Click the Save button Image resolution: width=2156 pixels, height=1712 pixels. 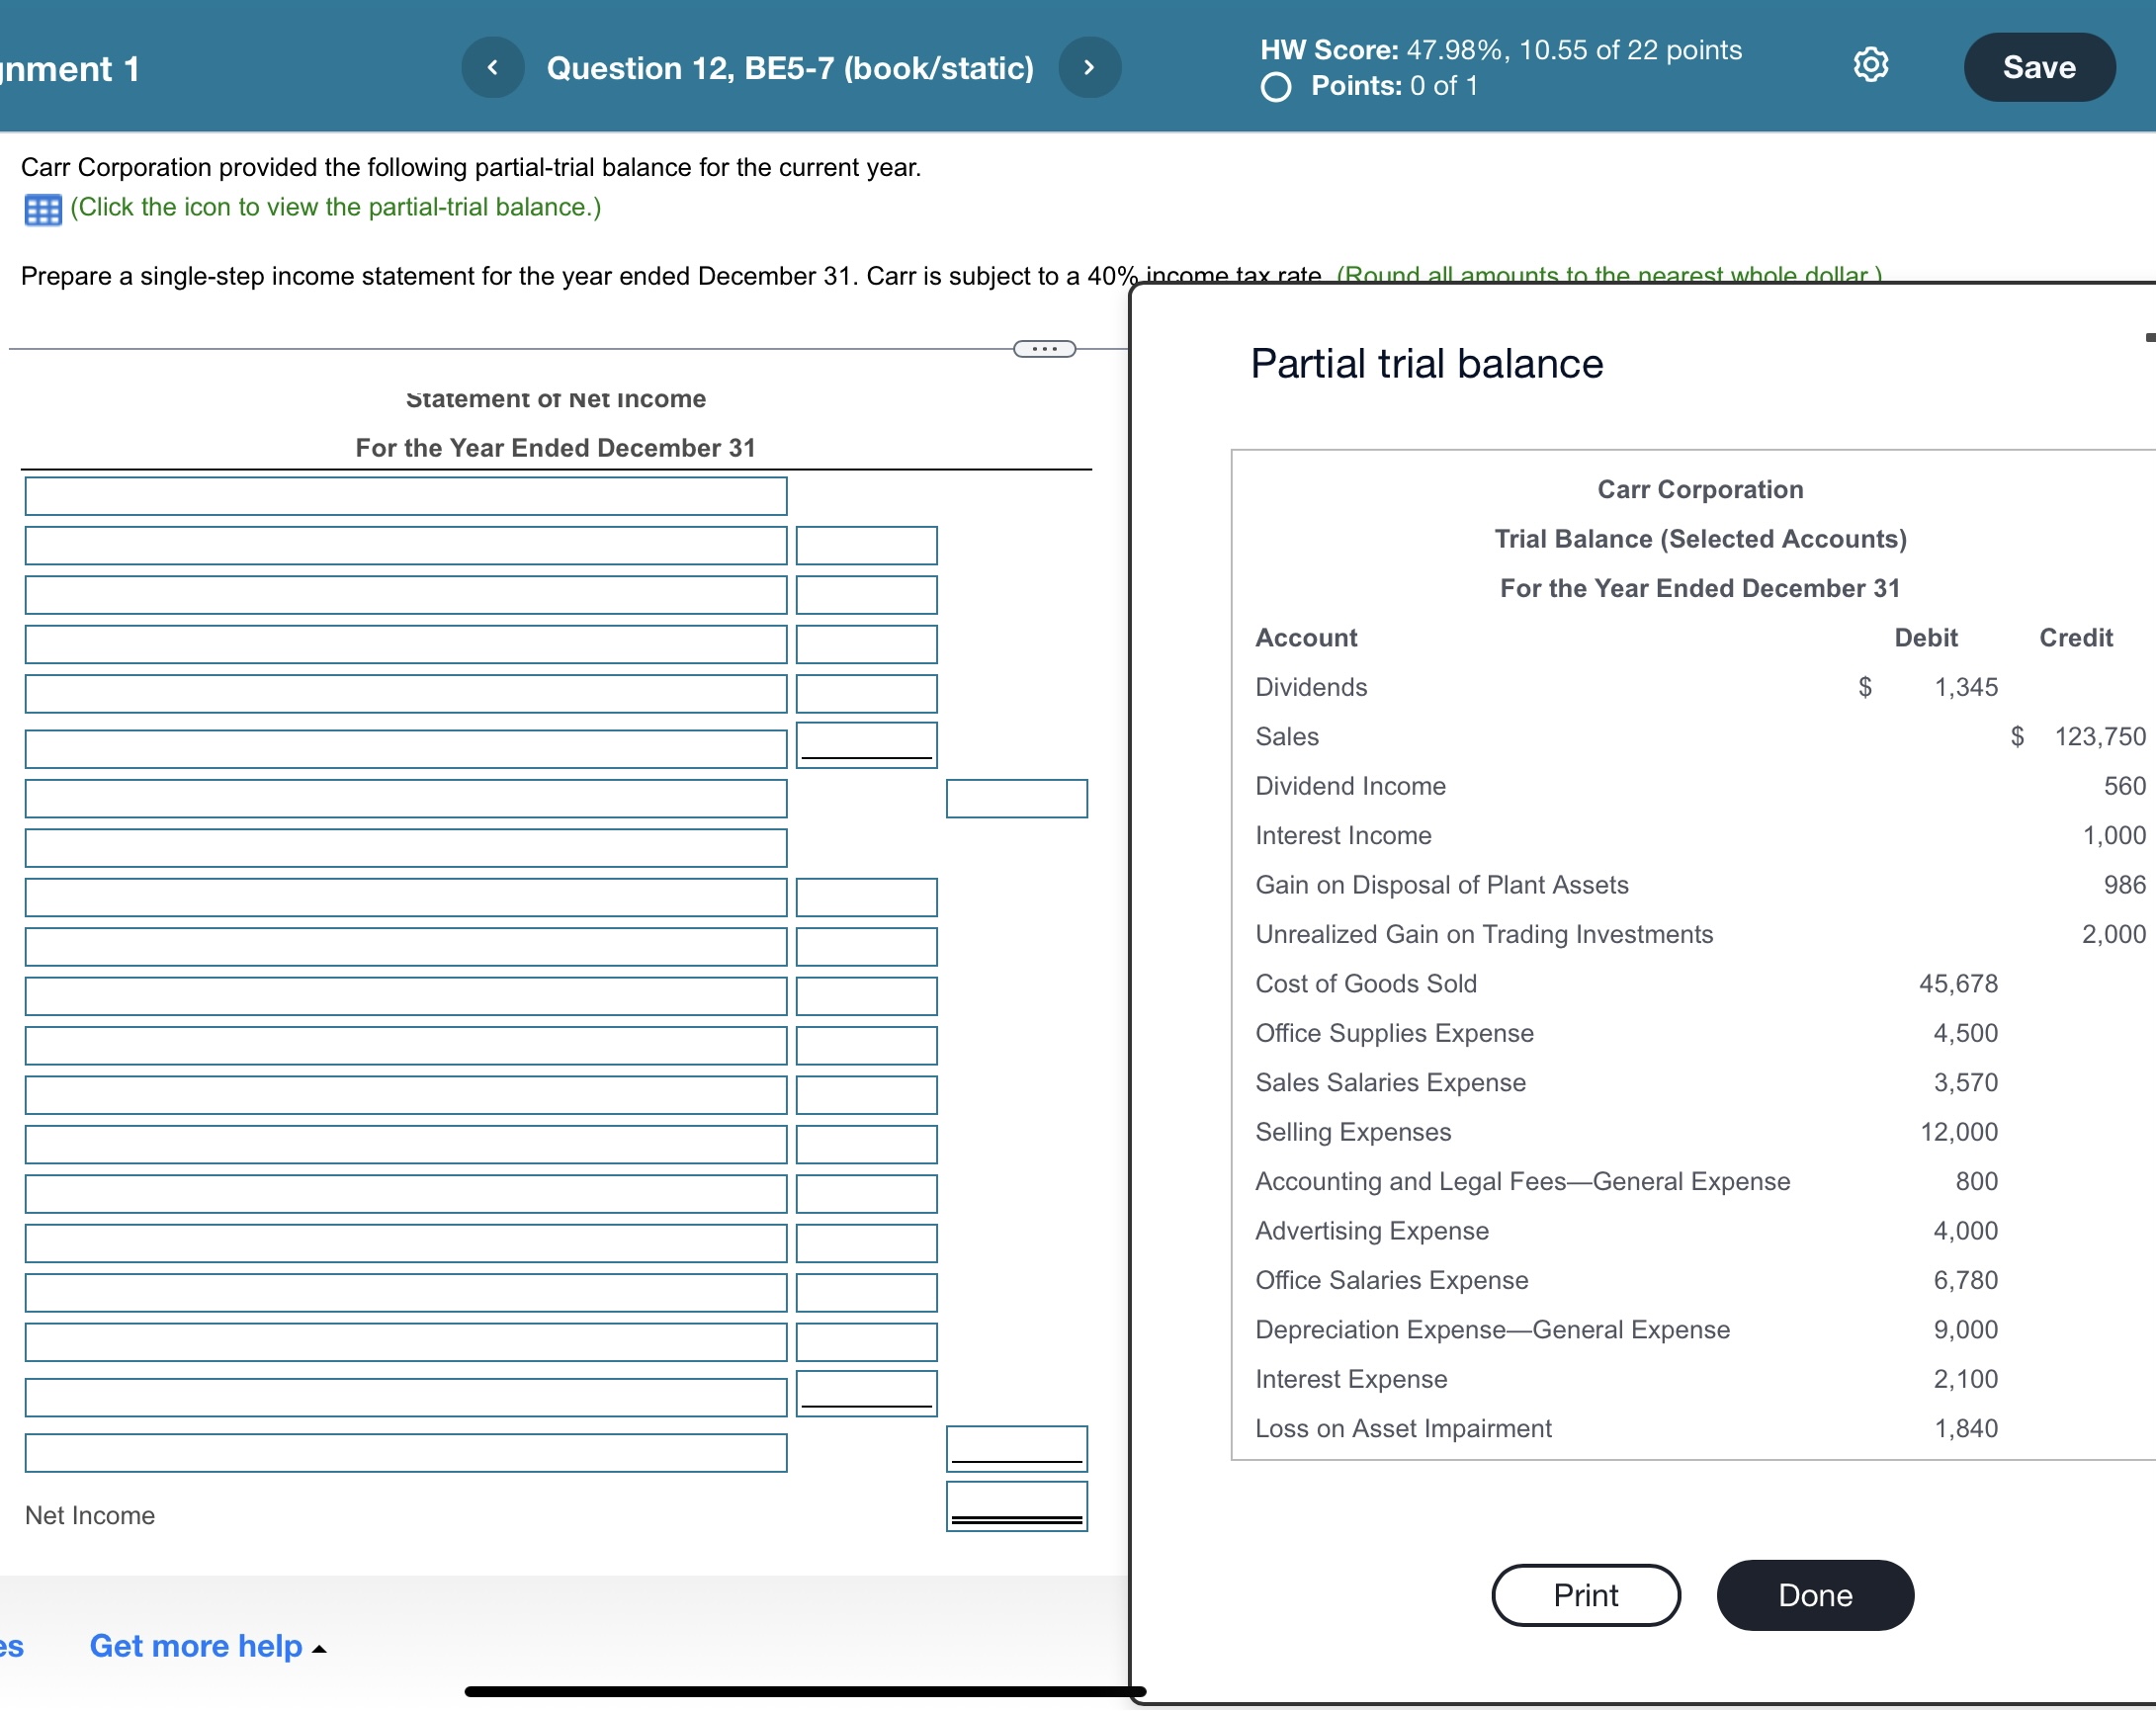[x=2038, y=68]
